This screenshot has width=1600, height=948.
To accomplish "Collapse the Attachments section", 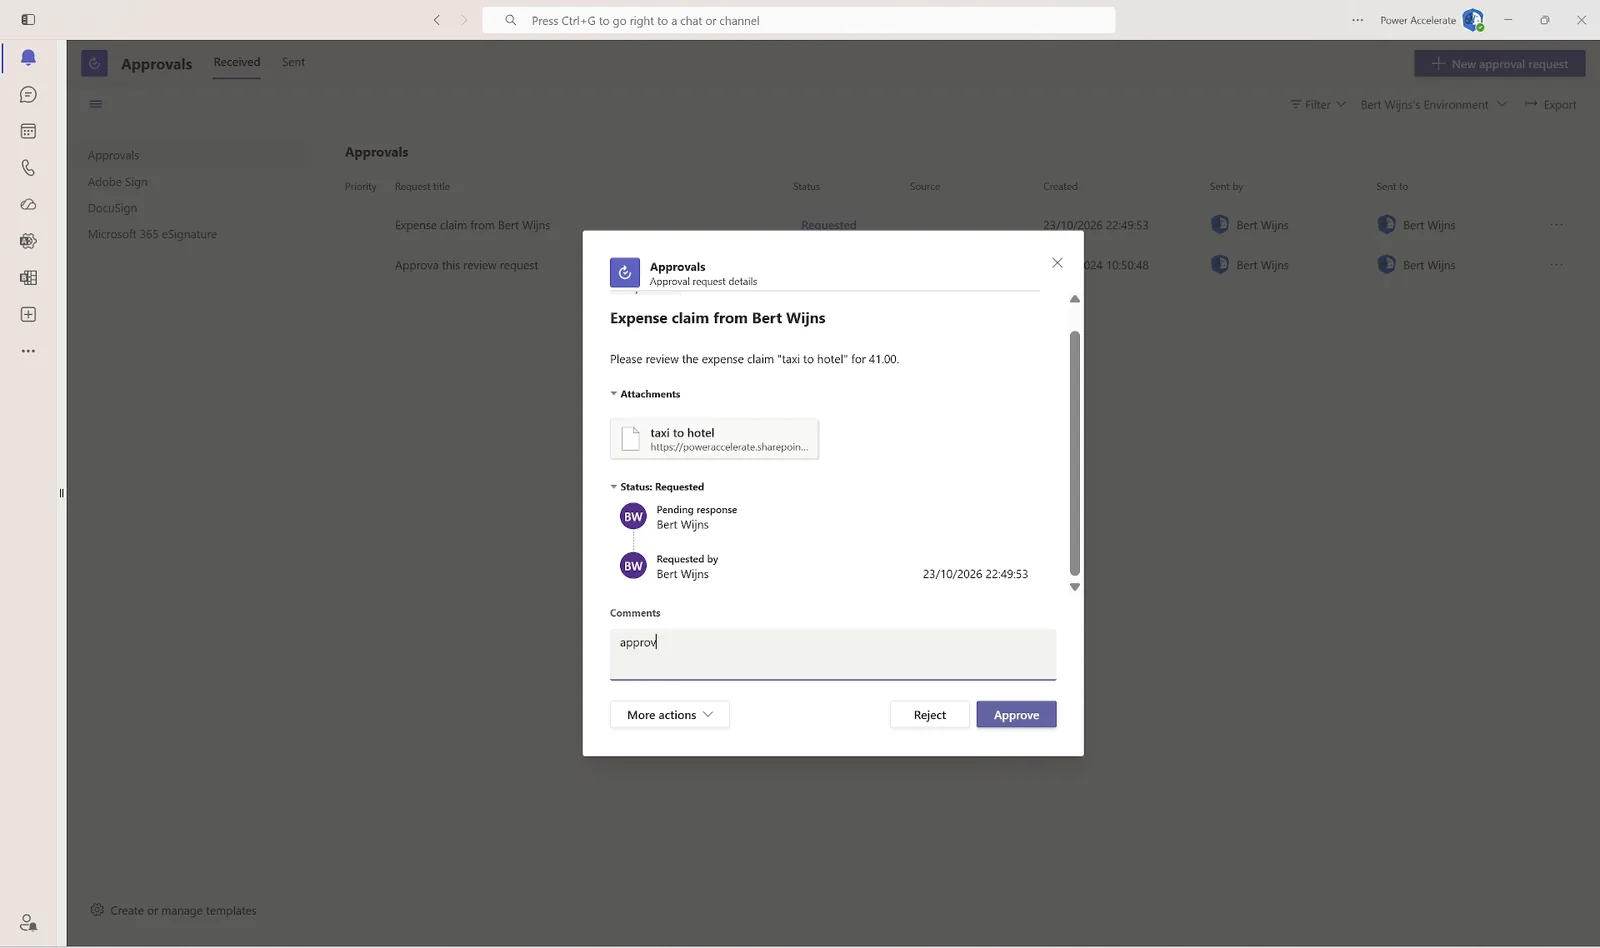I will tap(645, 394).
